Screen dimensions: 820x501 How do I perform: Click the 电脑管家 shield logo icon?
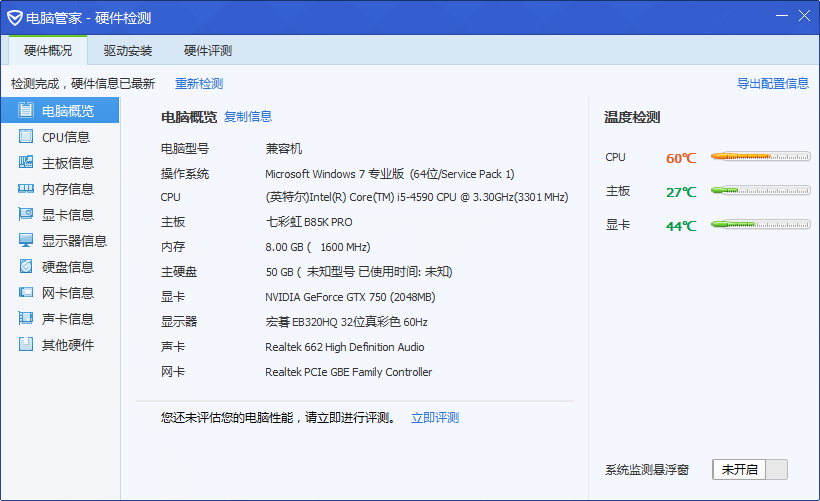15,18
